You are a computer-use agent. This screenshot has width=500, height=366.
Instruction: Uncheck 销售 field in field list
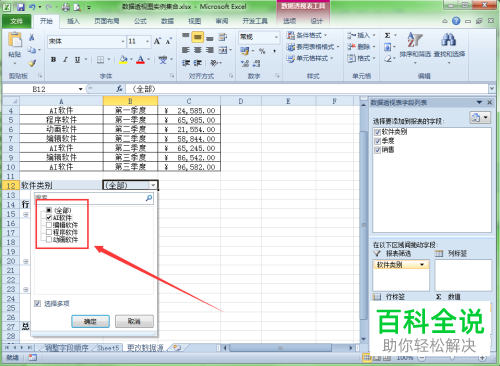click(x=377, y=150)
